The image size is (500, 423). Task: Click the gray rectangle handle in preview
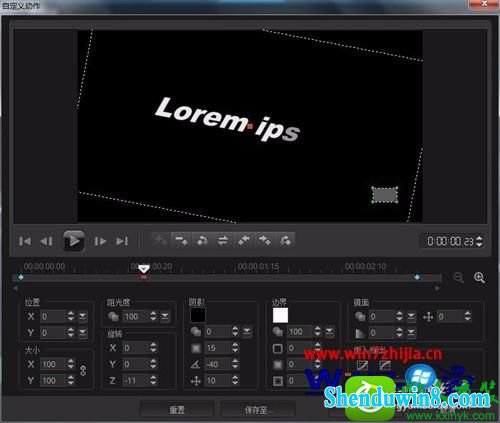[x=385, y=195]
